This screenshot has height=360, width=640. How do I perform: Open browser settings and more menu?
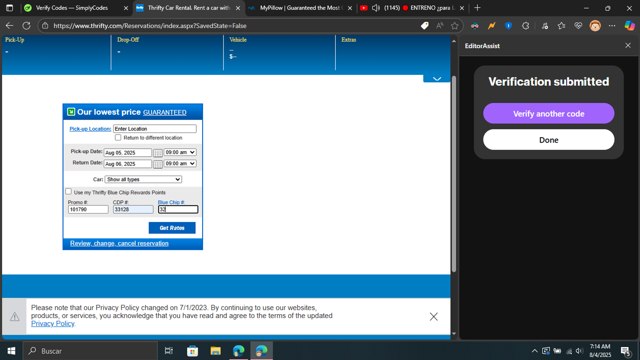(611, 26)
